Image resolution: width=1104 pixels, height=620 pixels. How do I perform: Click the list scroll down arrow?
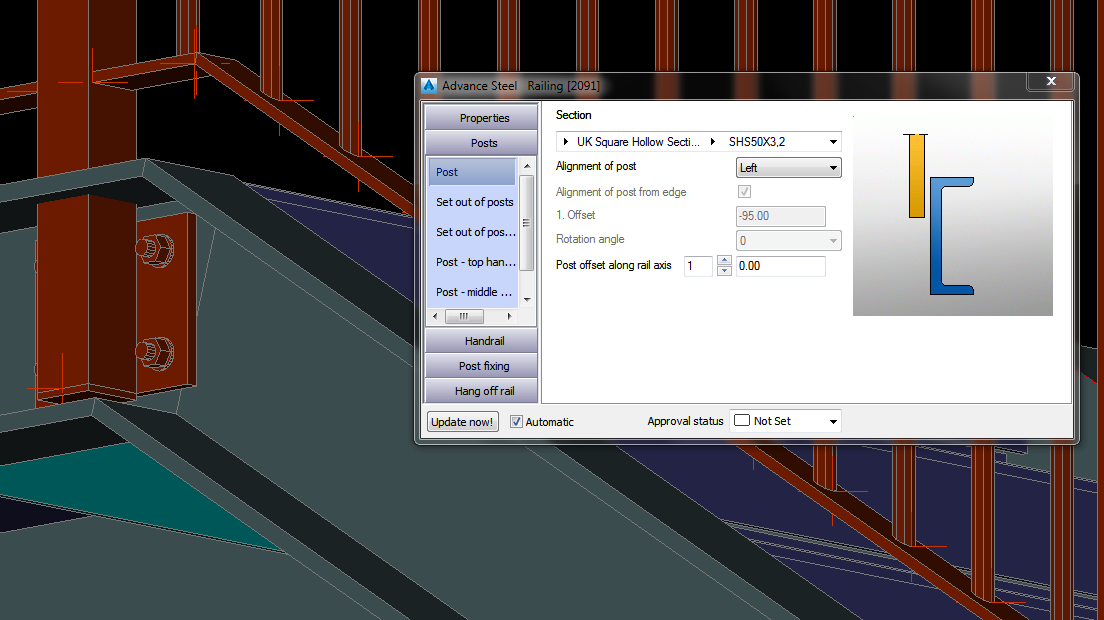tap(527, 300)
